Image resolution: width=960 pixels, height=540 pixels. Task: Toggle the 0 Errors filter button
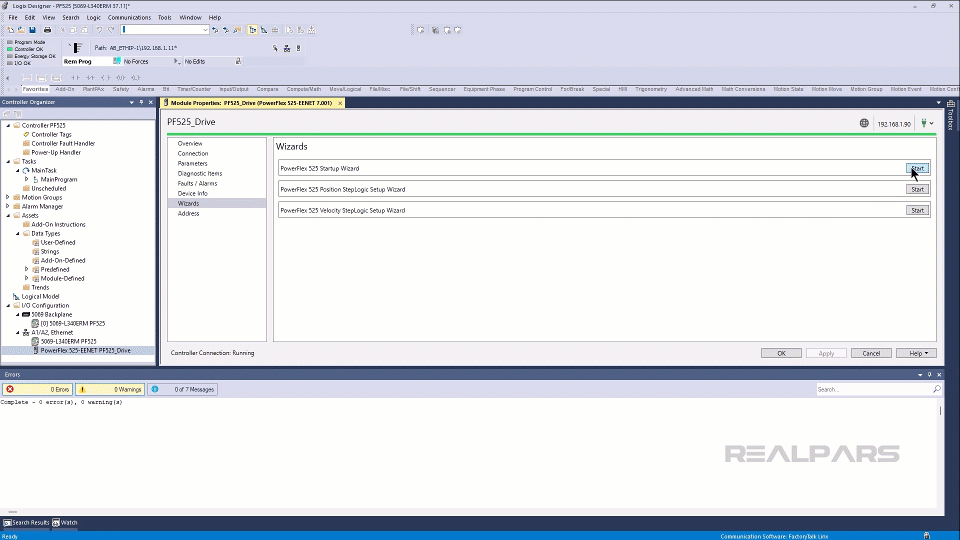tap(37, 389)
